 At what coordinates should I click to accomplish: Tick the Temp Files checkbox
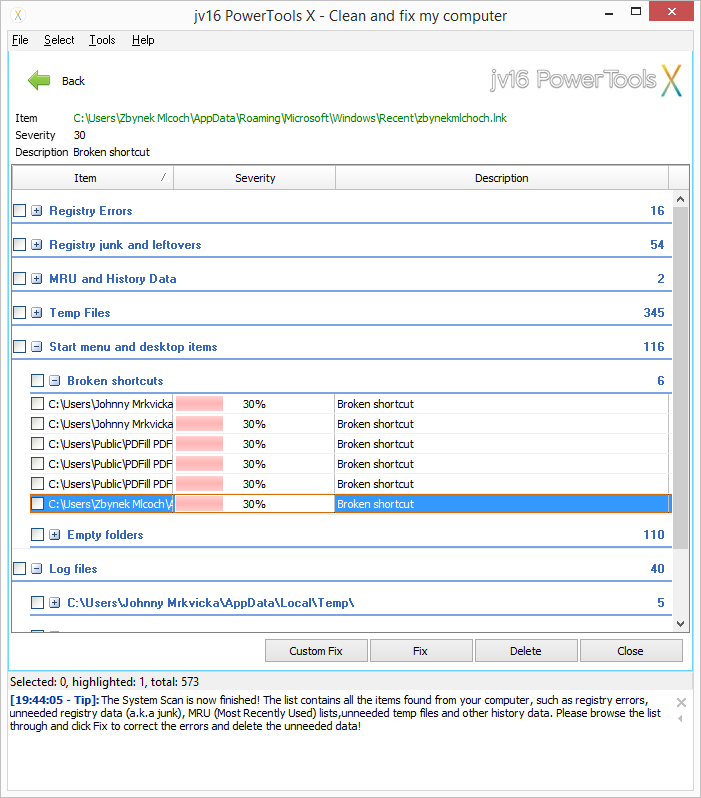[x=19, y=312]
